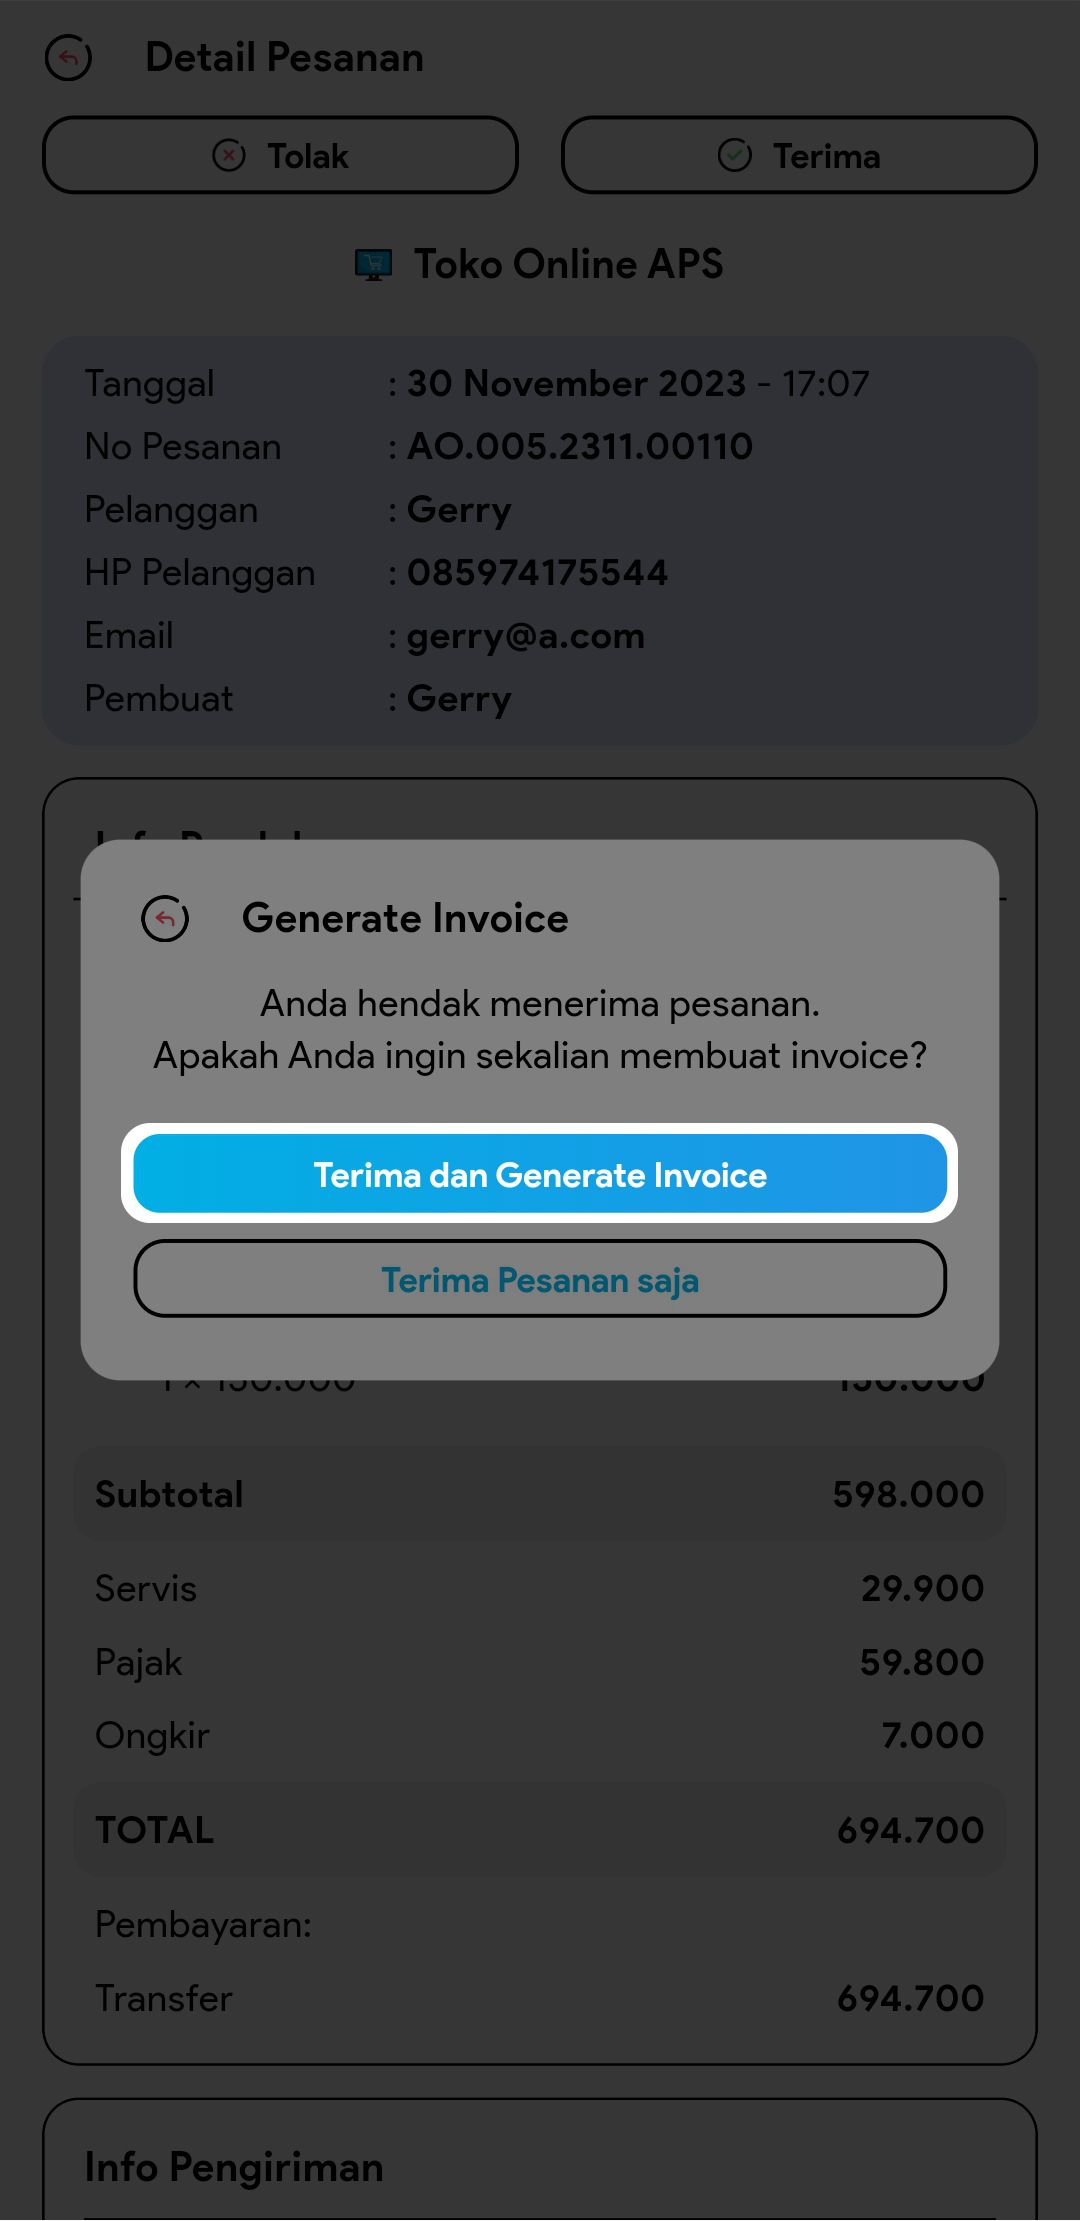Screen dimensions: 1080x2221
Task: Tap customer phone number 085974175544
Action: 537,573
